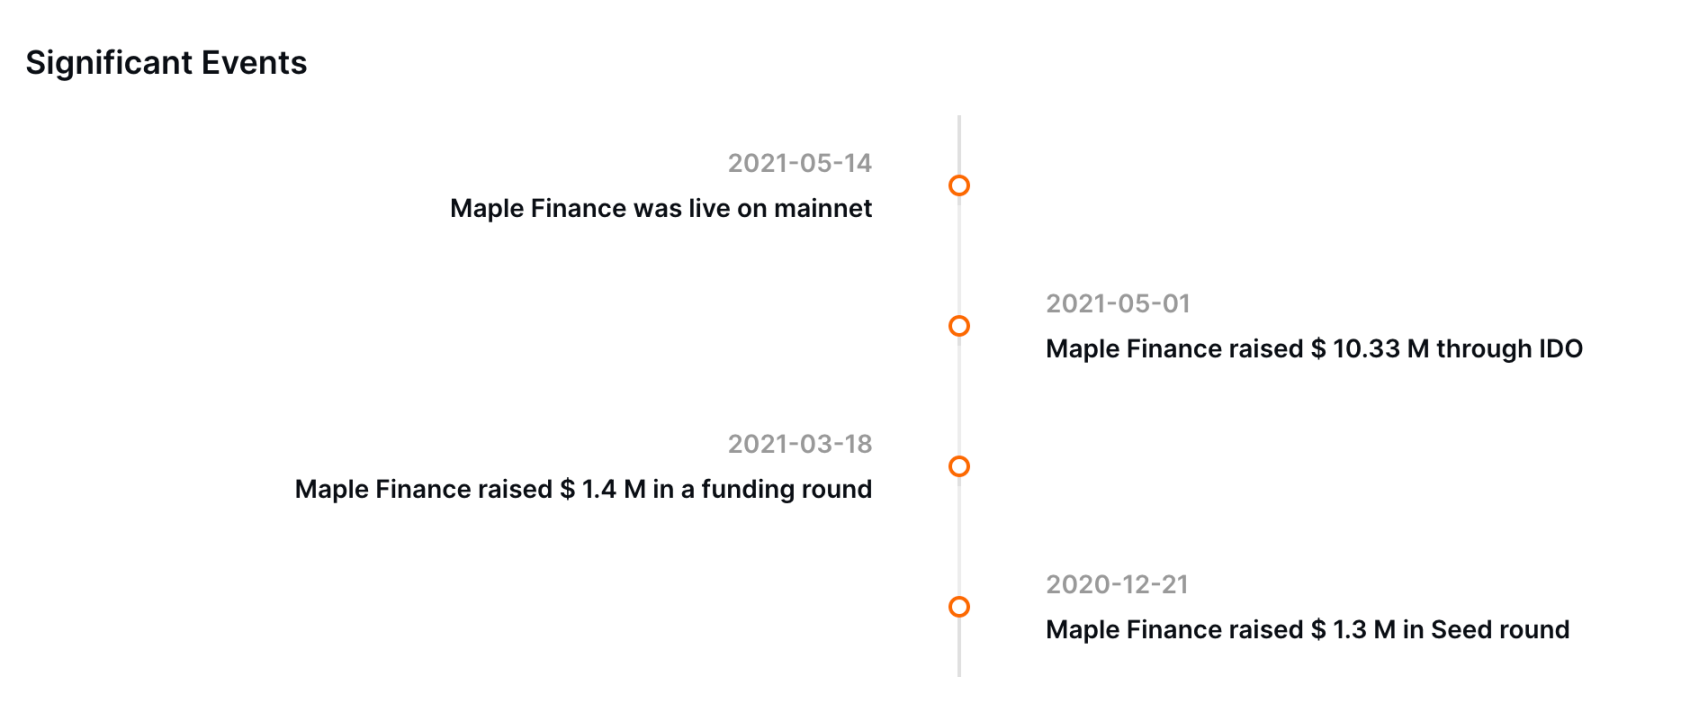The height and width of the screenshot is (722, 1708).
Task: Click the '$ 1.3 M' amount
Action: (x=1353, y=630)
